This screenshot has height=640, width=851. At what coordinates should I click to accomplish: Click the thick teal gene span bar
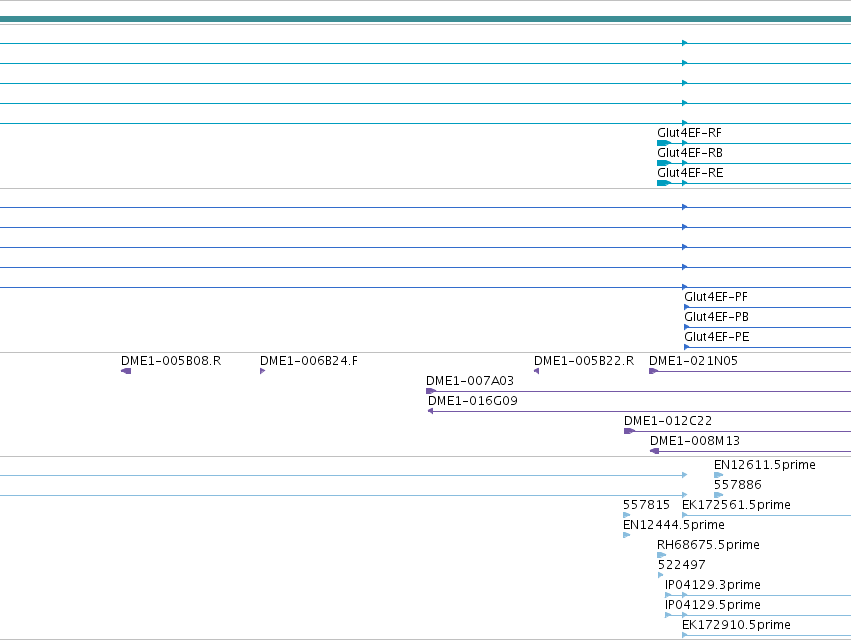(x=426, y=19)
